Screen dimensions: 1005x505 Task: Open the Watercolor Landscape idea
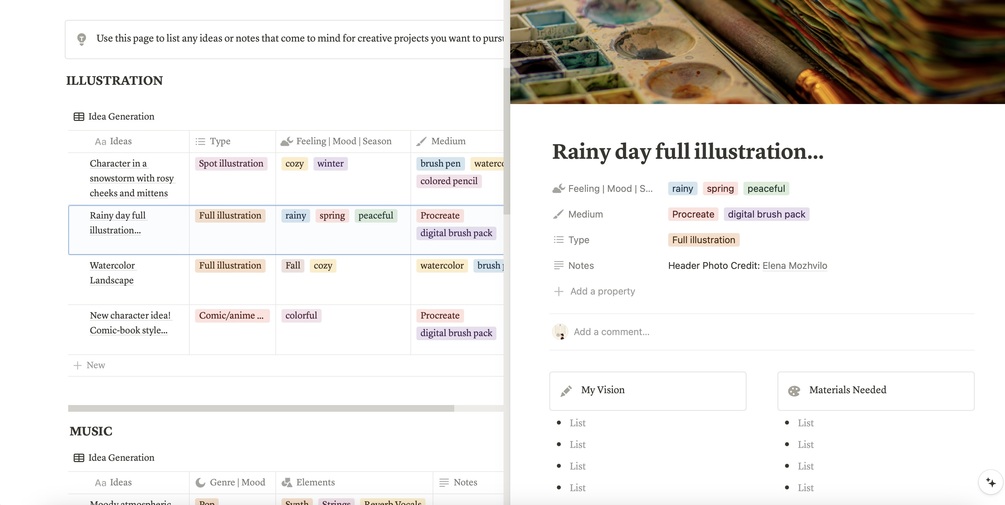click(x=112, y=273)
